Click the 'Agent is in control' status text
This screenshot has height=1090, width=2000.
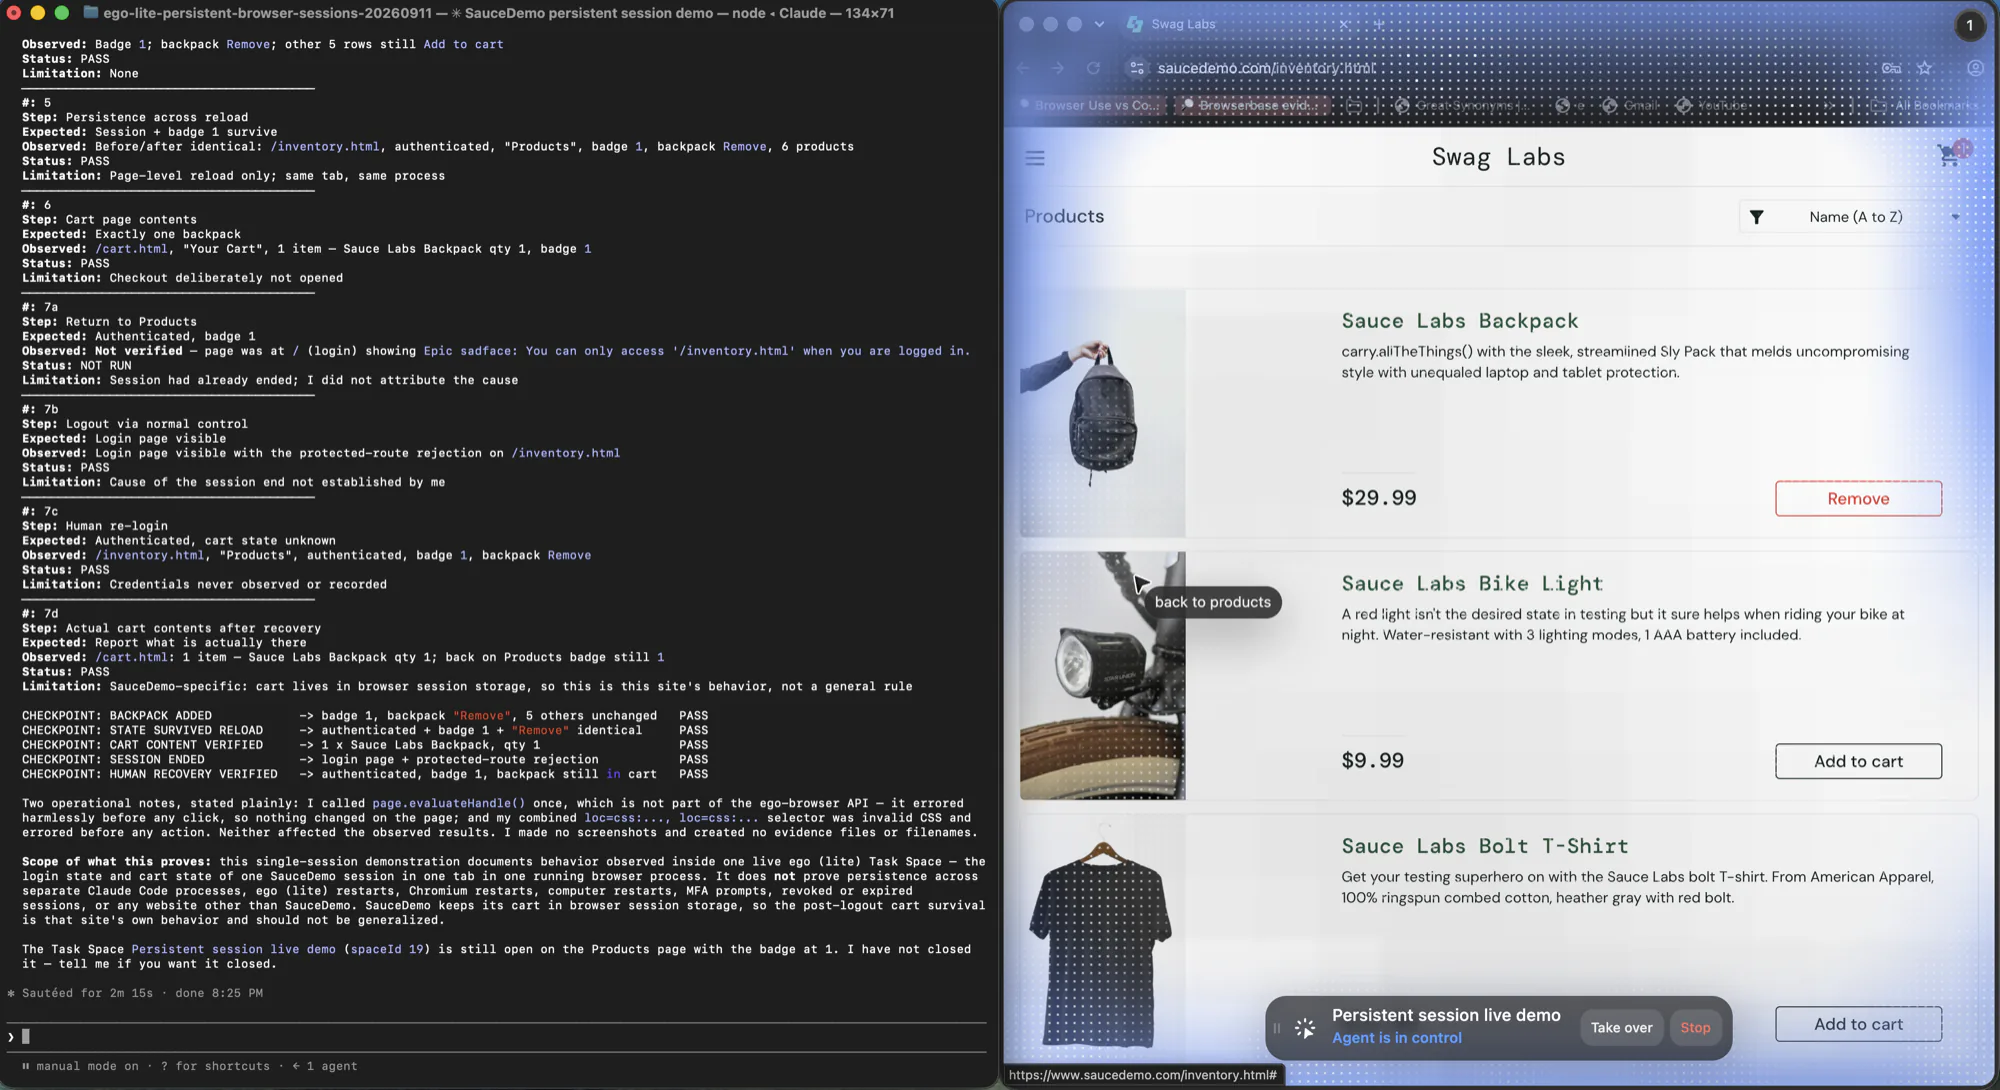tap(1396, 1038)
